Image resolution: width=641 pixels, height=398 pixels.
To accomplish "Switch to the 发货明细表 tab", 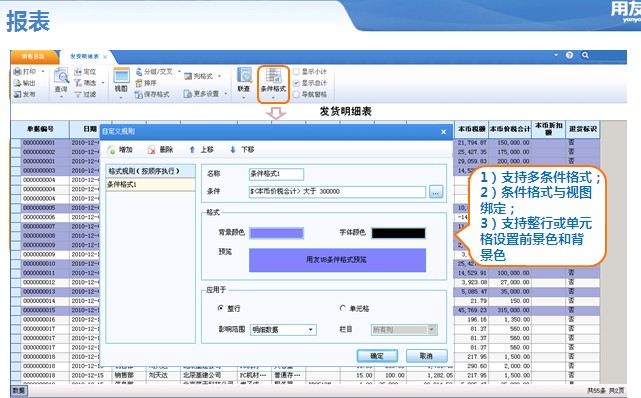I will tap(85, 56).
